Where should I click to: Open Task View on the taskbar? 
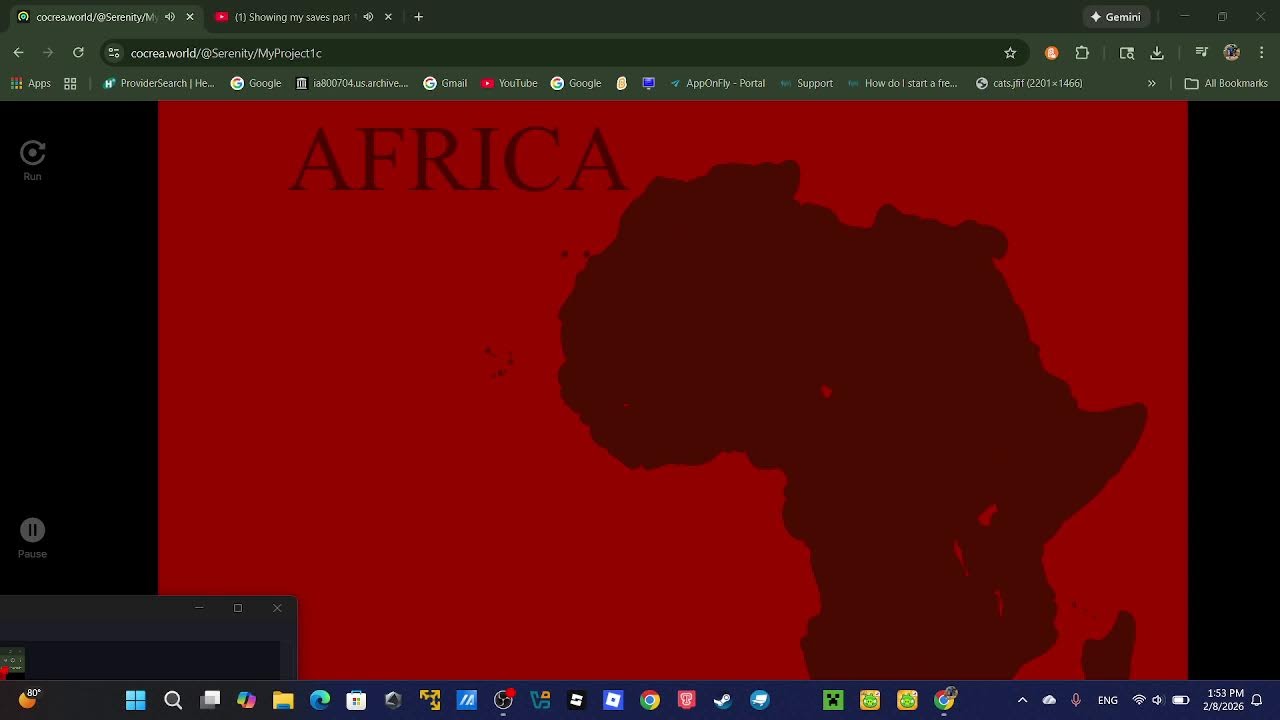click(210, 700)
